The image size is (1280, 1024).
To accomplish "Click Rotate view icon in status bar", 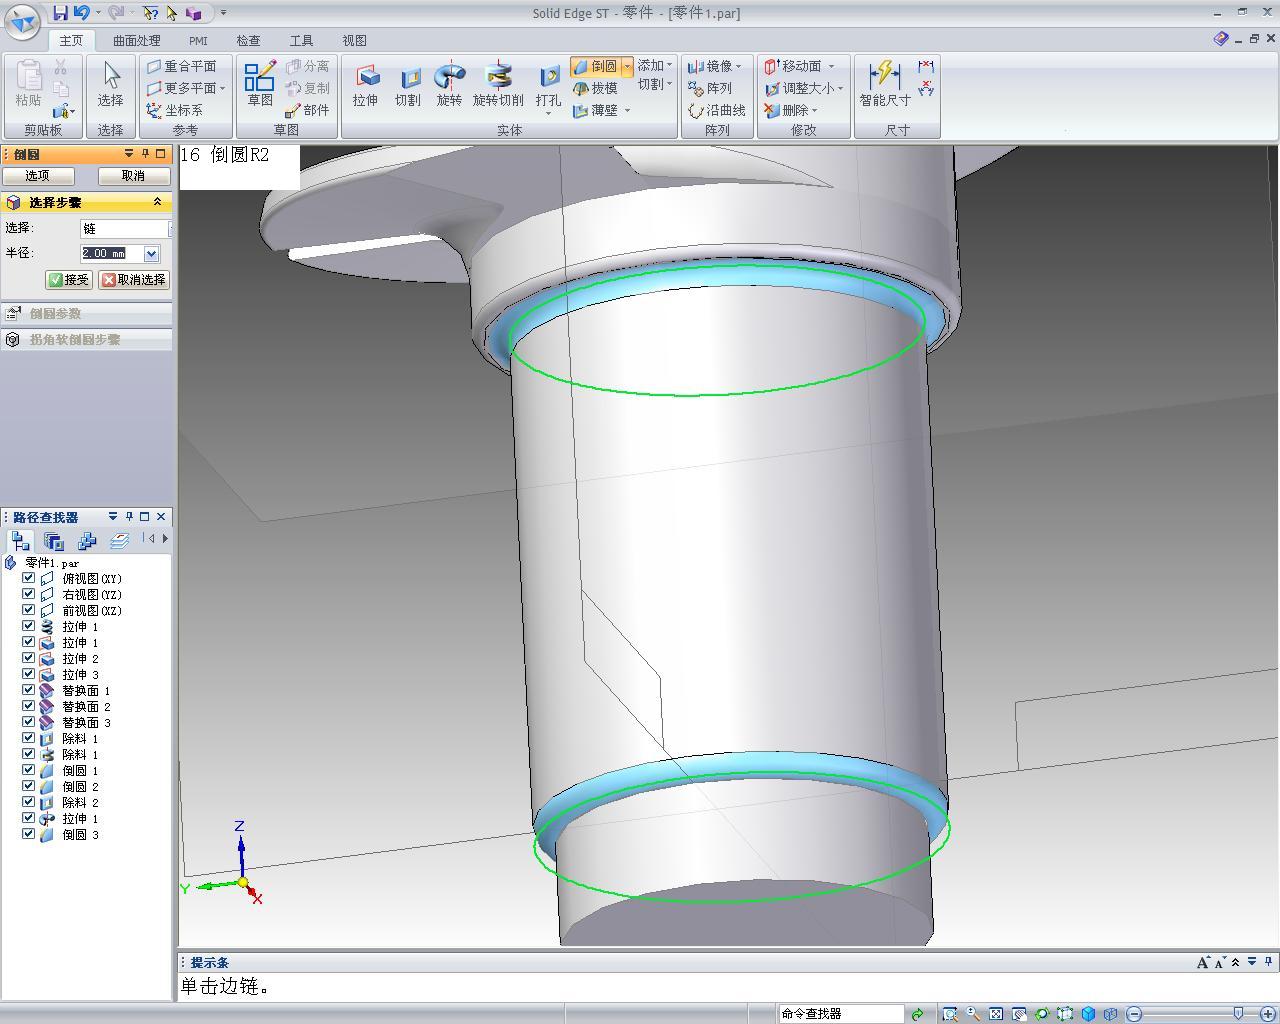I will 1042,1013.
